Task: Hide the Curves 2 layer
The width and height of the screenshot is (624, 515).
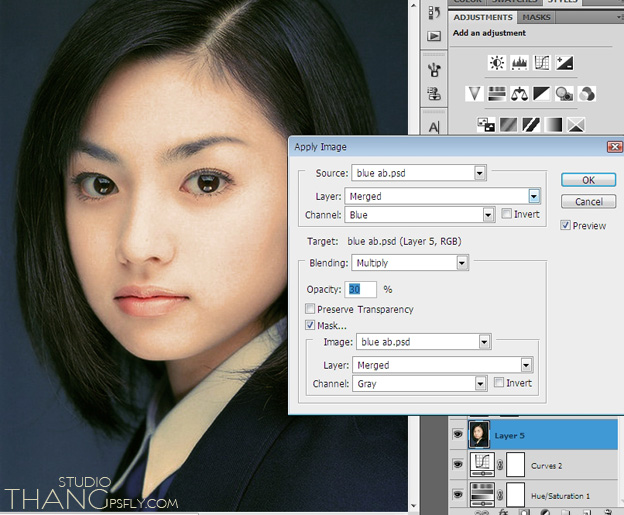Action: tap(458, 464)
